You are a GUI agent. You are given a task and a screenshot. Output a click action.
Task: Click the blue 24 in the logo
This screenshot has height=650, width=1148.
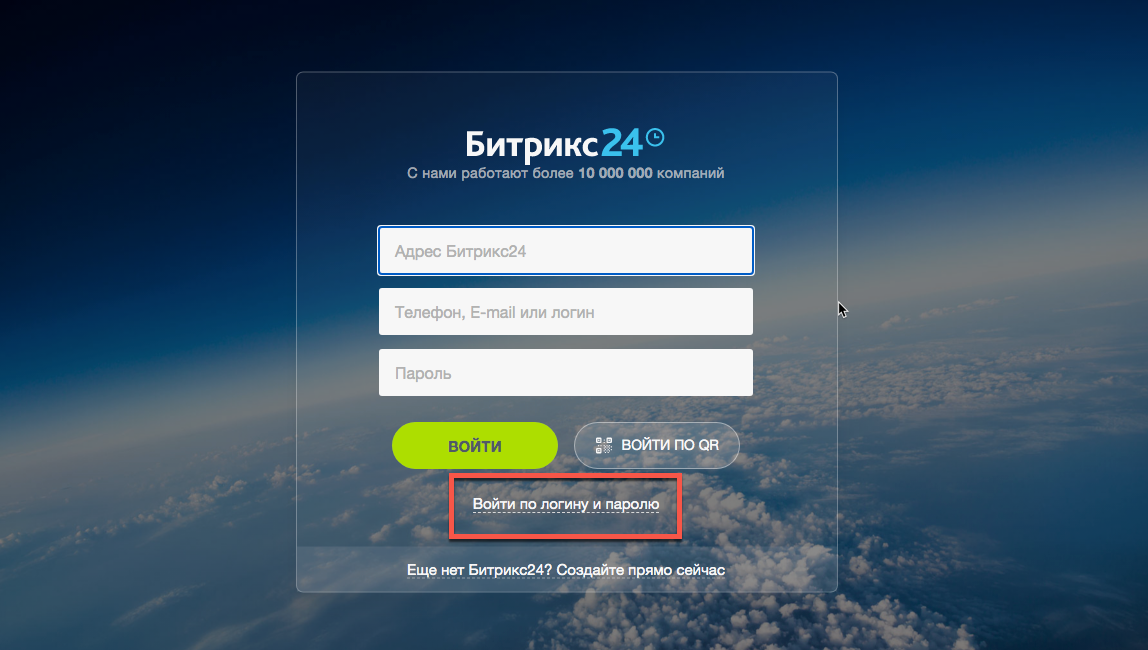point(622,143)
